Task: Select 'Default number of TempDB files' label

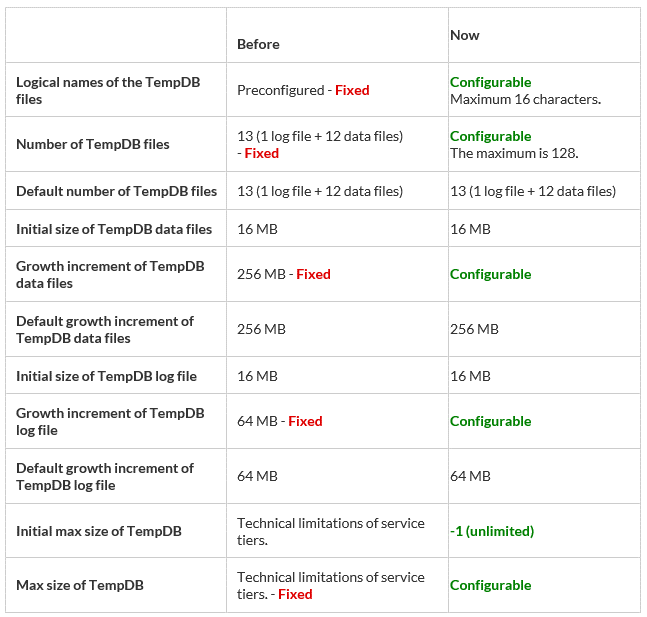Action: click(116, 191)
